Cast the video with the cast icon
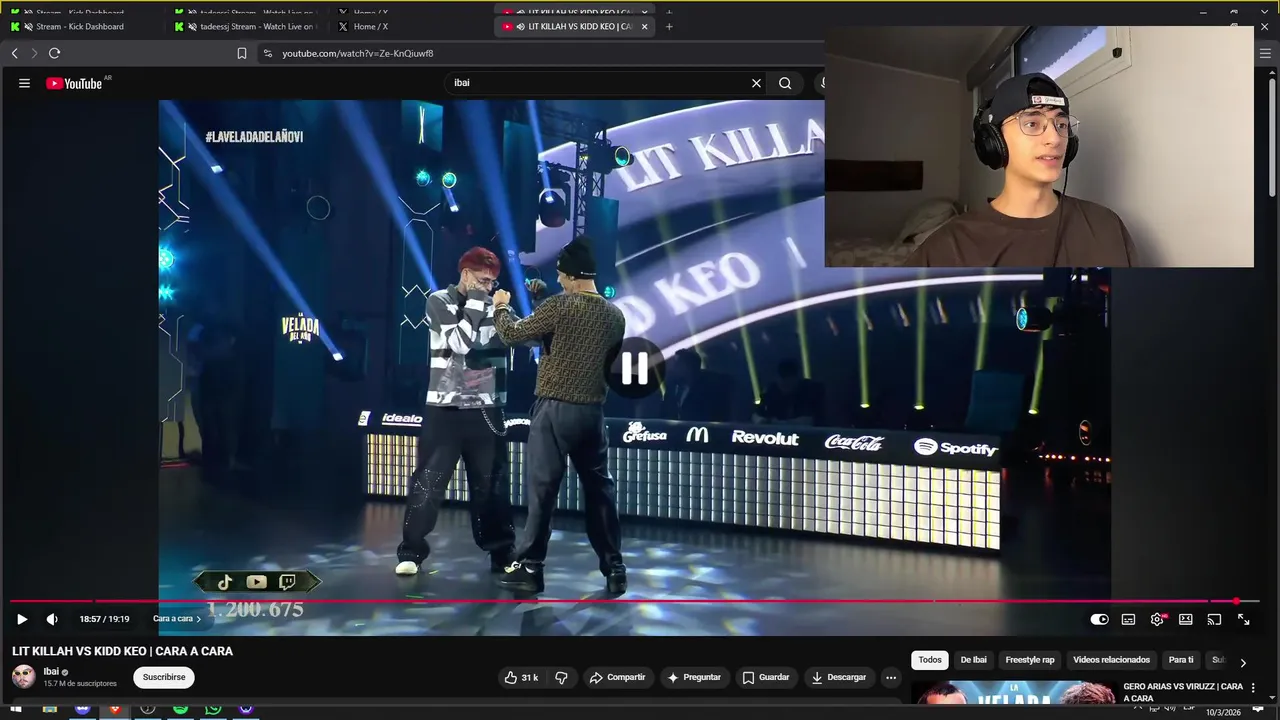 (1214, 619)
